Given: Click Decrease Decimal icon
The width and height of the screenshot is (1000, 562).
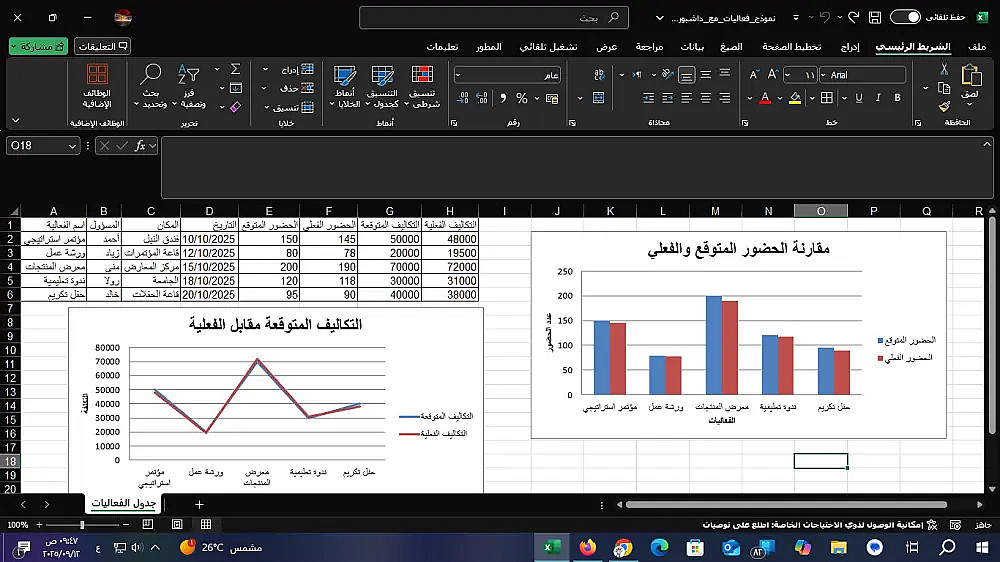Looking at the screenshot, I should [463, 98].
